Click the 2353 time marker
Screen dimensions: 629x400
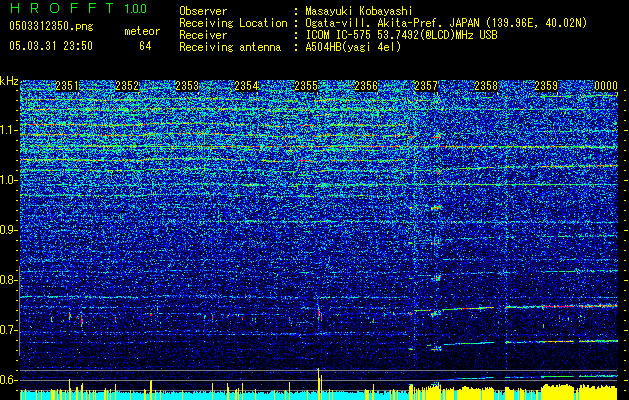point(187,86)
